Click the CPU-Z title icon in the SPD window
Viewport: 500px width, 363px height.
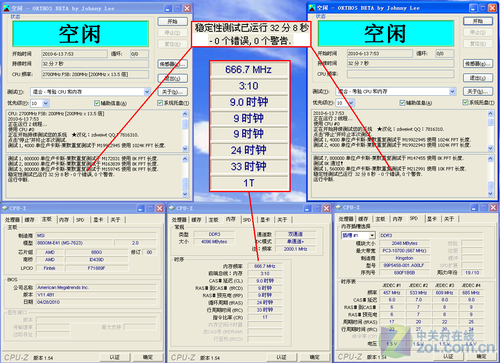pyautogui.click(x=339, y=208)
